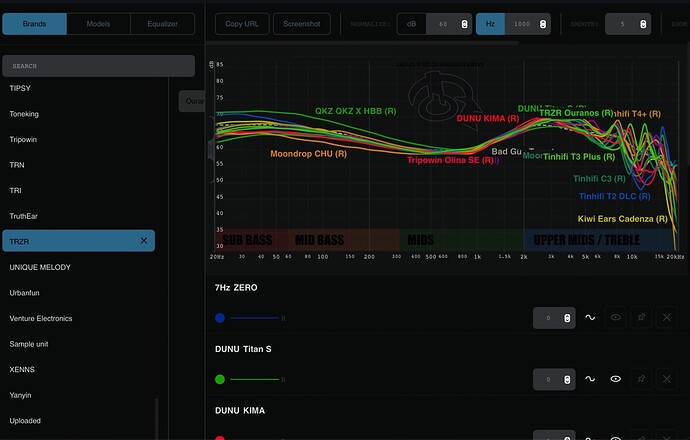
Task: Click the brand list scrollbar
Action: click(156, 418)
